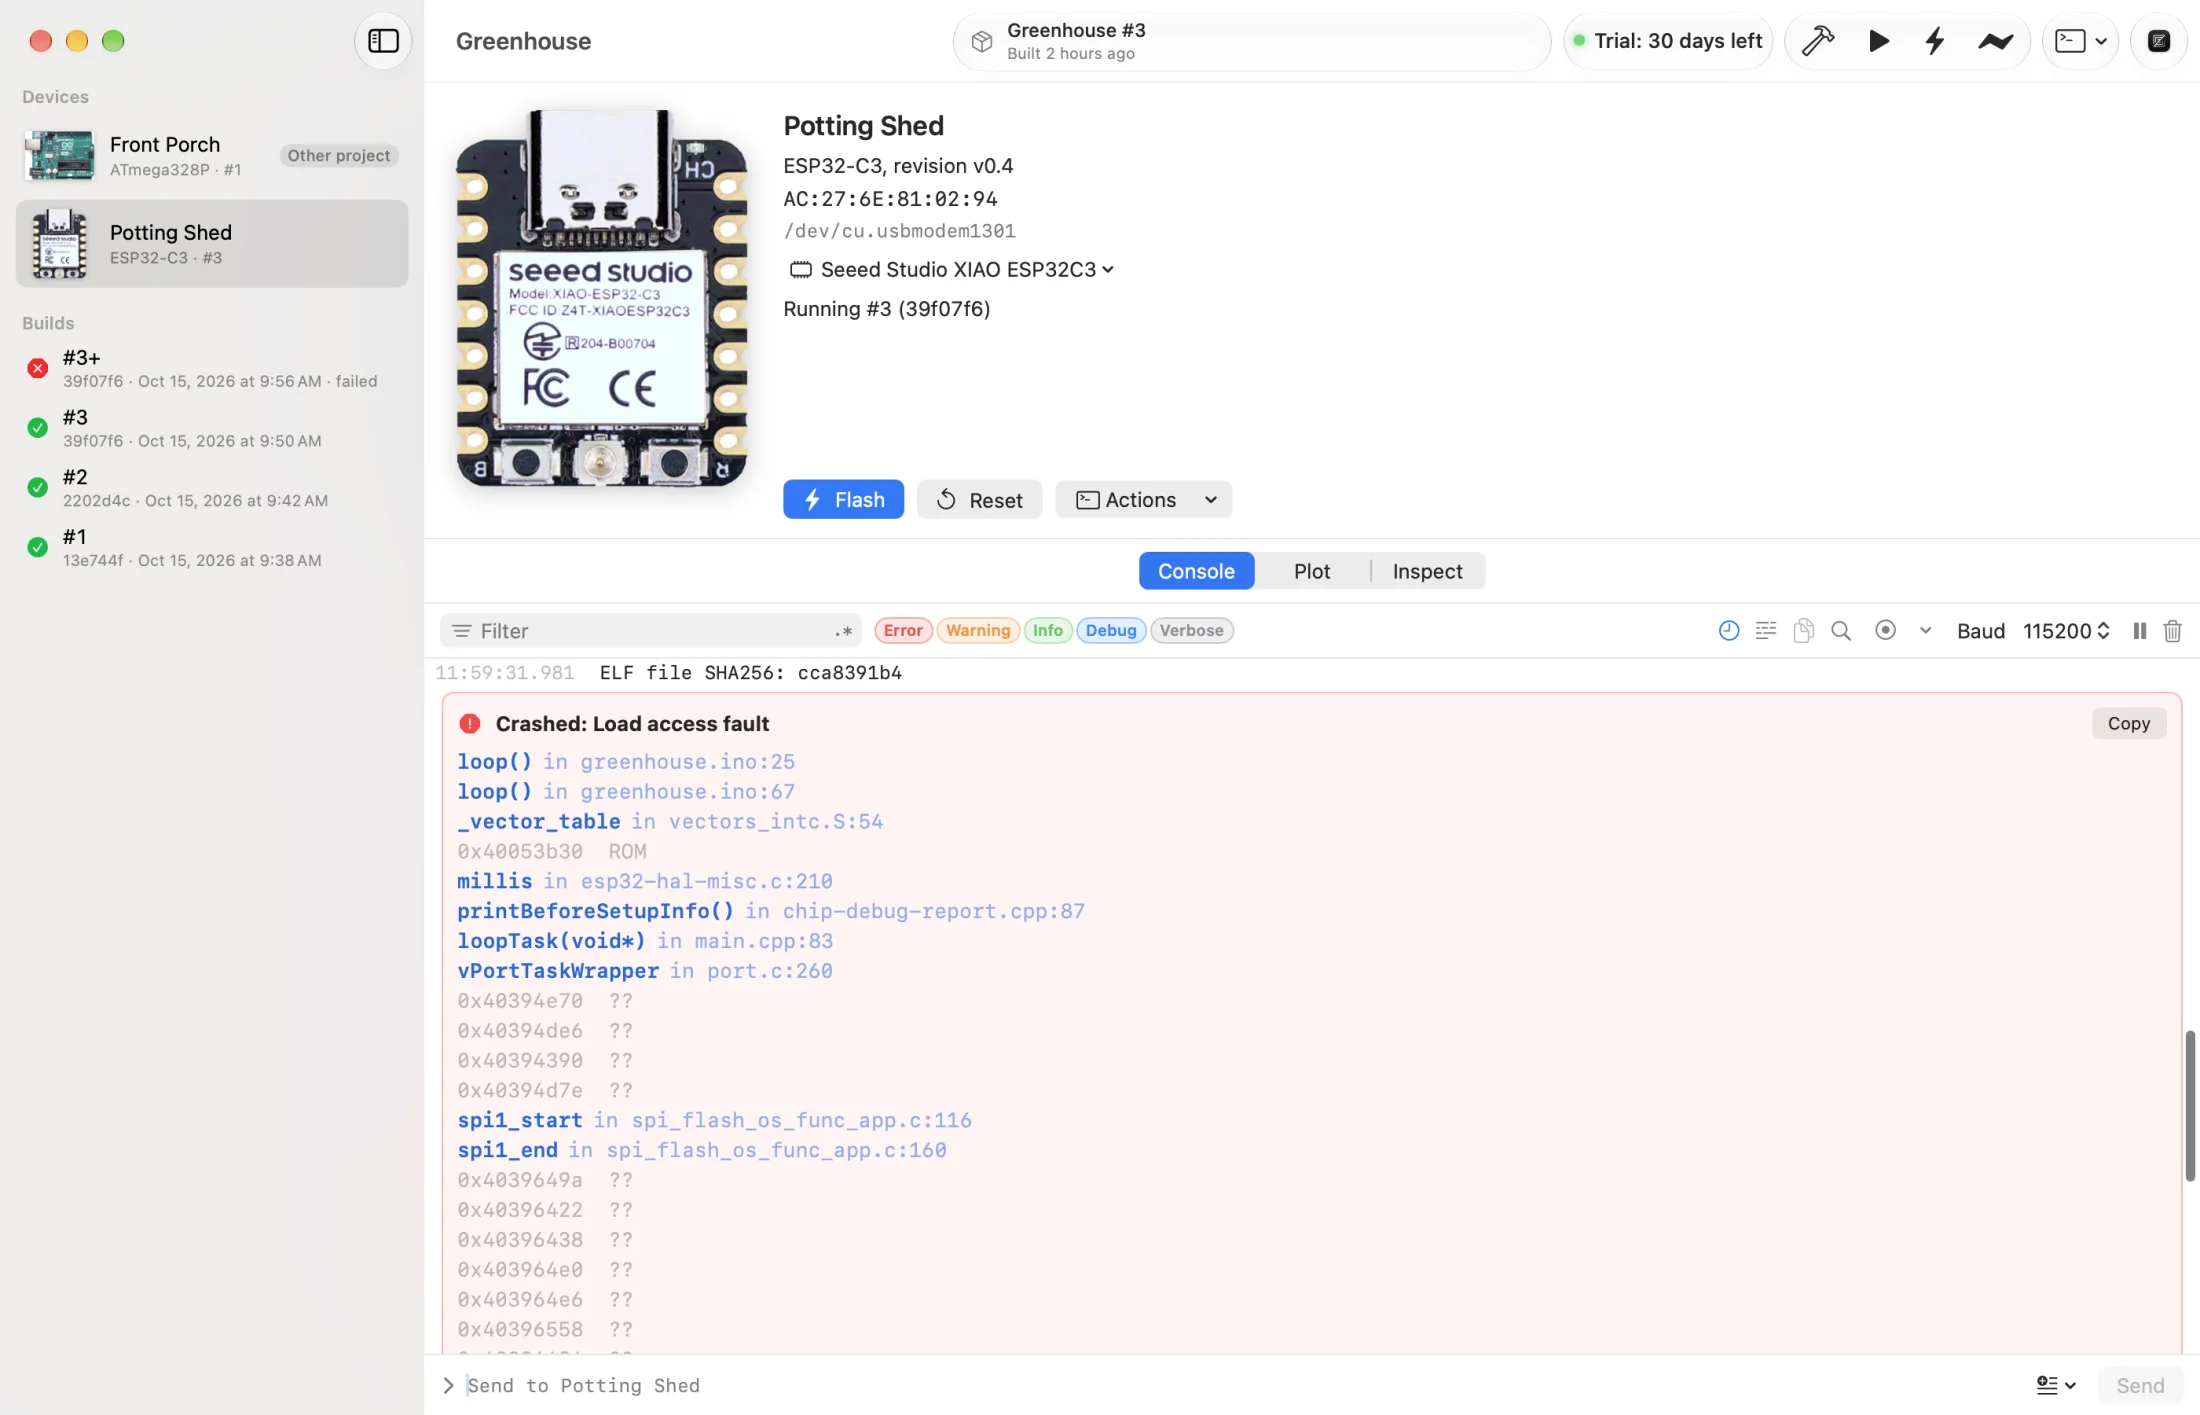Pause the console output
This screenshot has width=2200, height=1415.
[2139, 630]
